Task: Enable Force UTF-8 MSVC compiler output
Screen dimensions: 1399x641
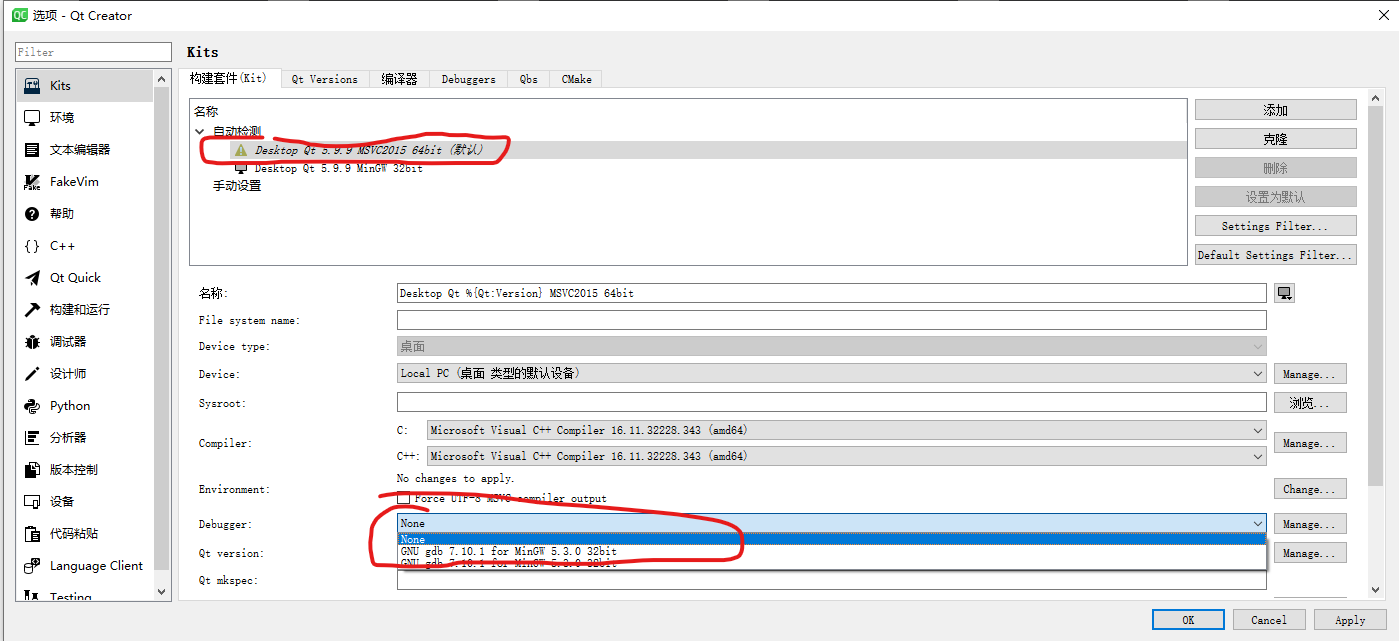Action: click(x=404, y=498)
